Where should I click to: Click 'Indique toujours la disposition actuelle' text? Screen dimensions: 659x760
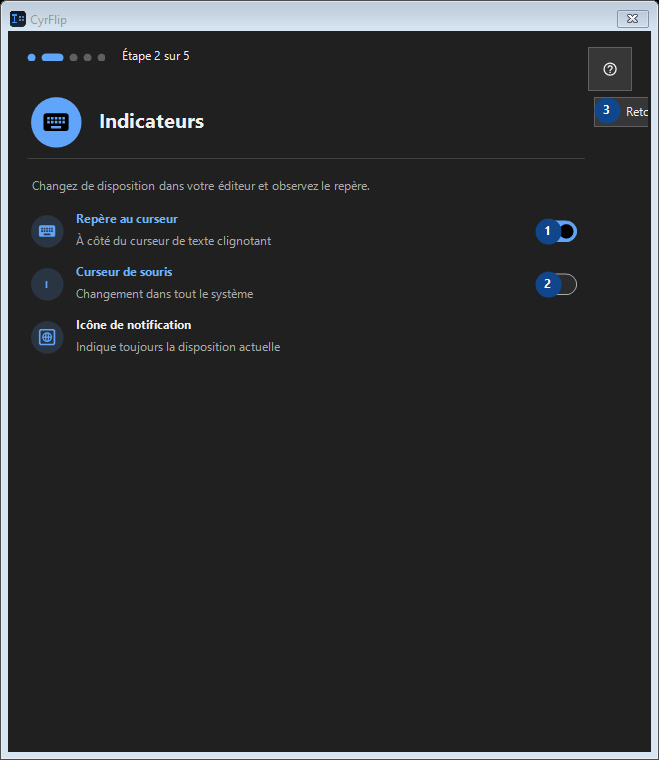click(x=178, y=347)
